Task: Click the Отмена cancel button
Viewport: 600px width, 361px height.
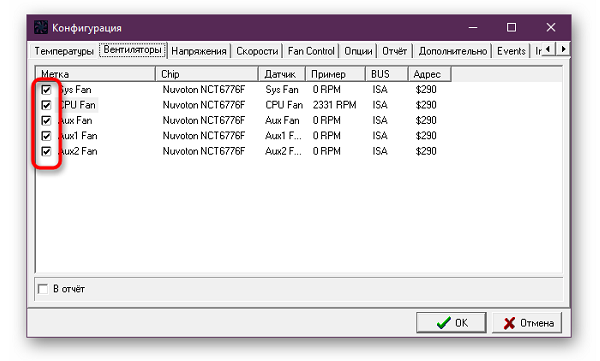Action: pyautogui.click(x=527, y=323)
